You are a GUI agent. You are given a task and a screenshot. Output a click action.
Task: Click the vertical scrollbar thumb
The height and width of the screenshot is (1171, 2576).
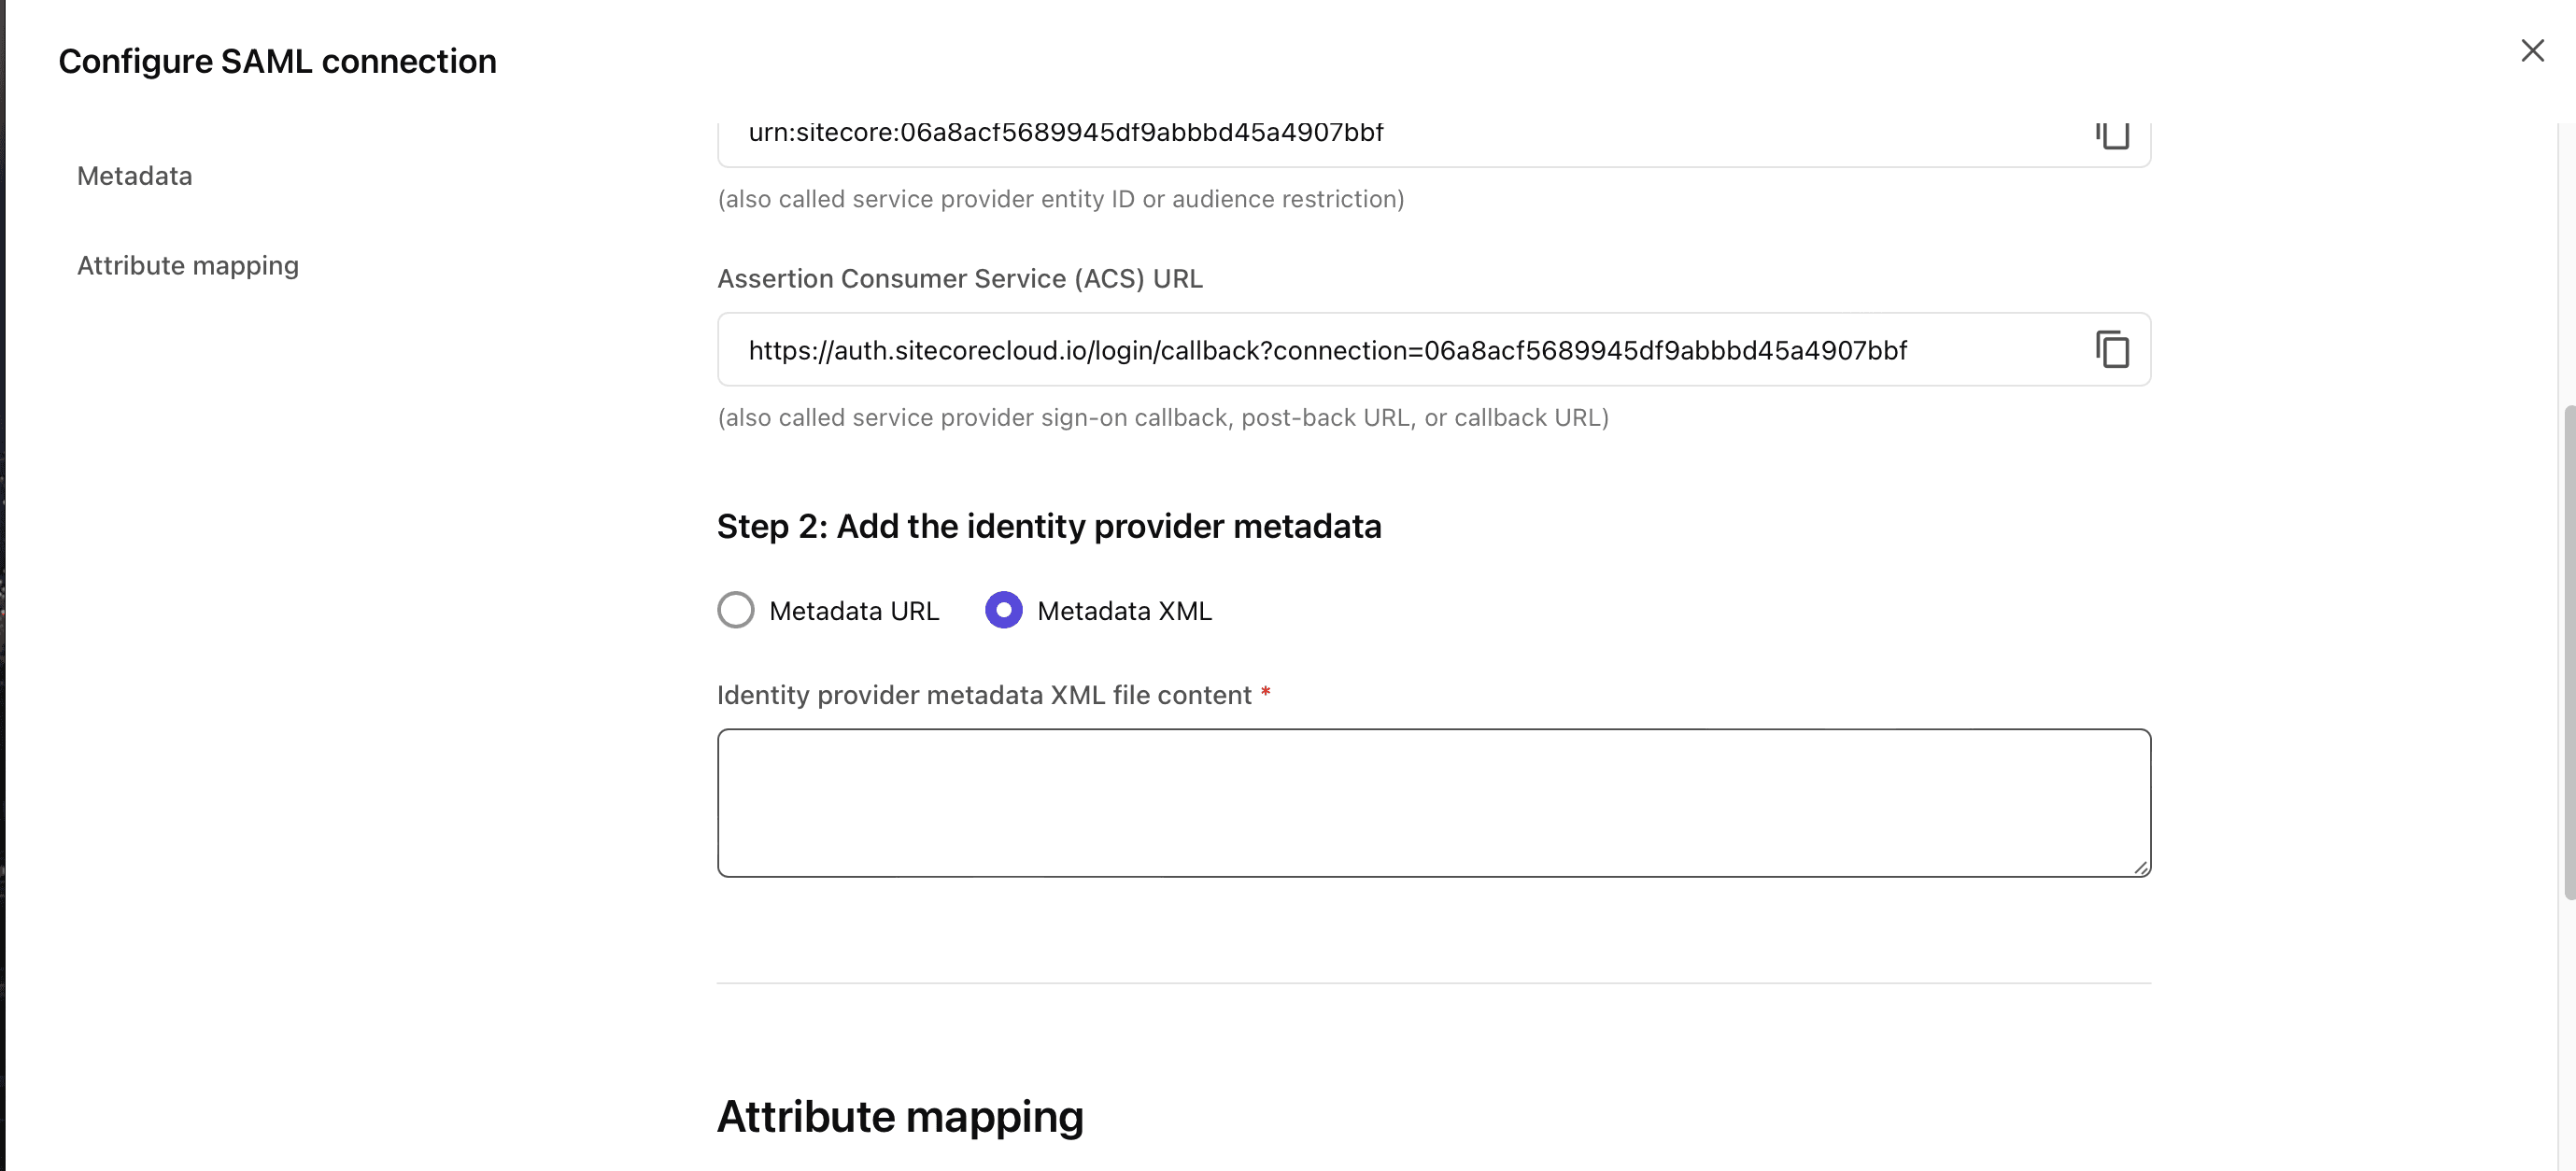pos(2568,650)
